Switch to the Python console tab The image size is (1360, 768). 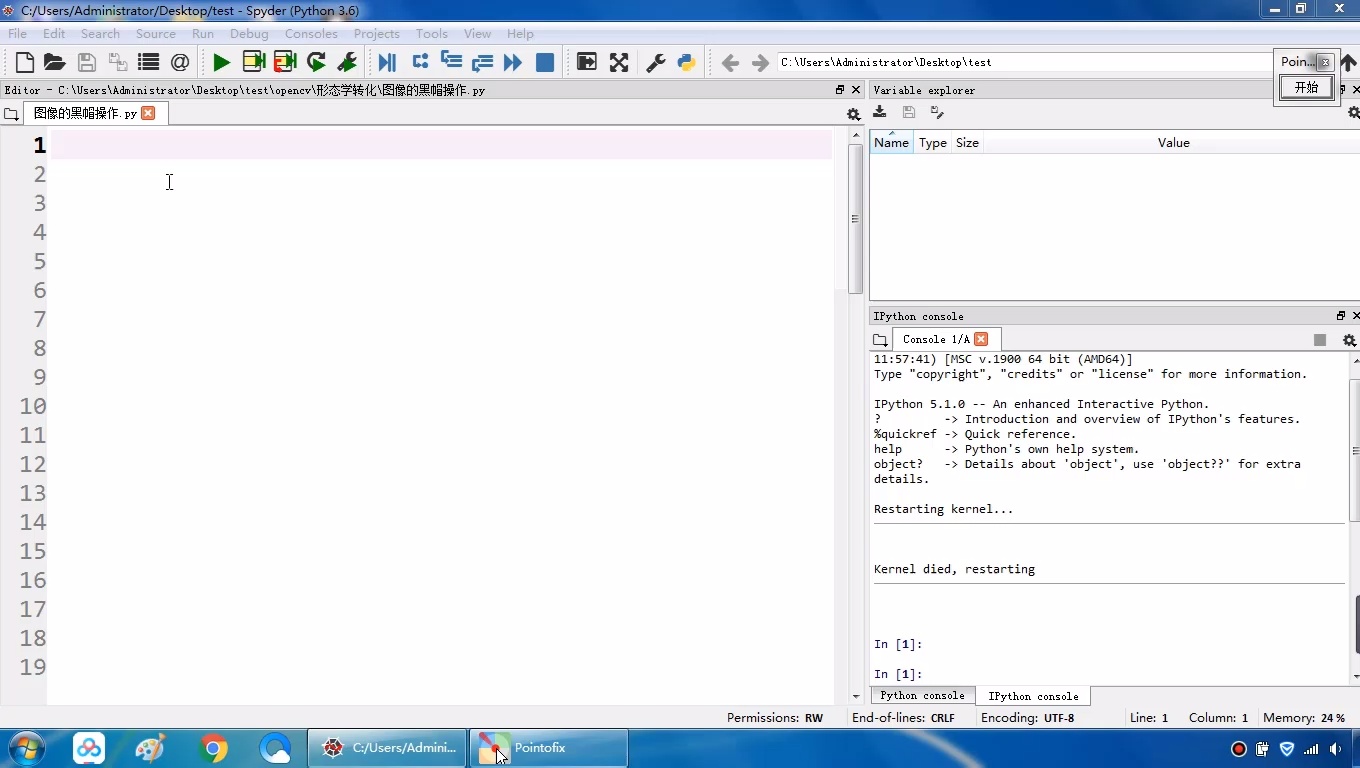point(922,696)
